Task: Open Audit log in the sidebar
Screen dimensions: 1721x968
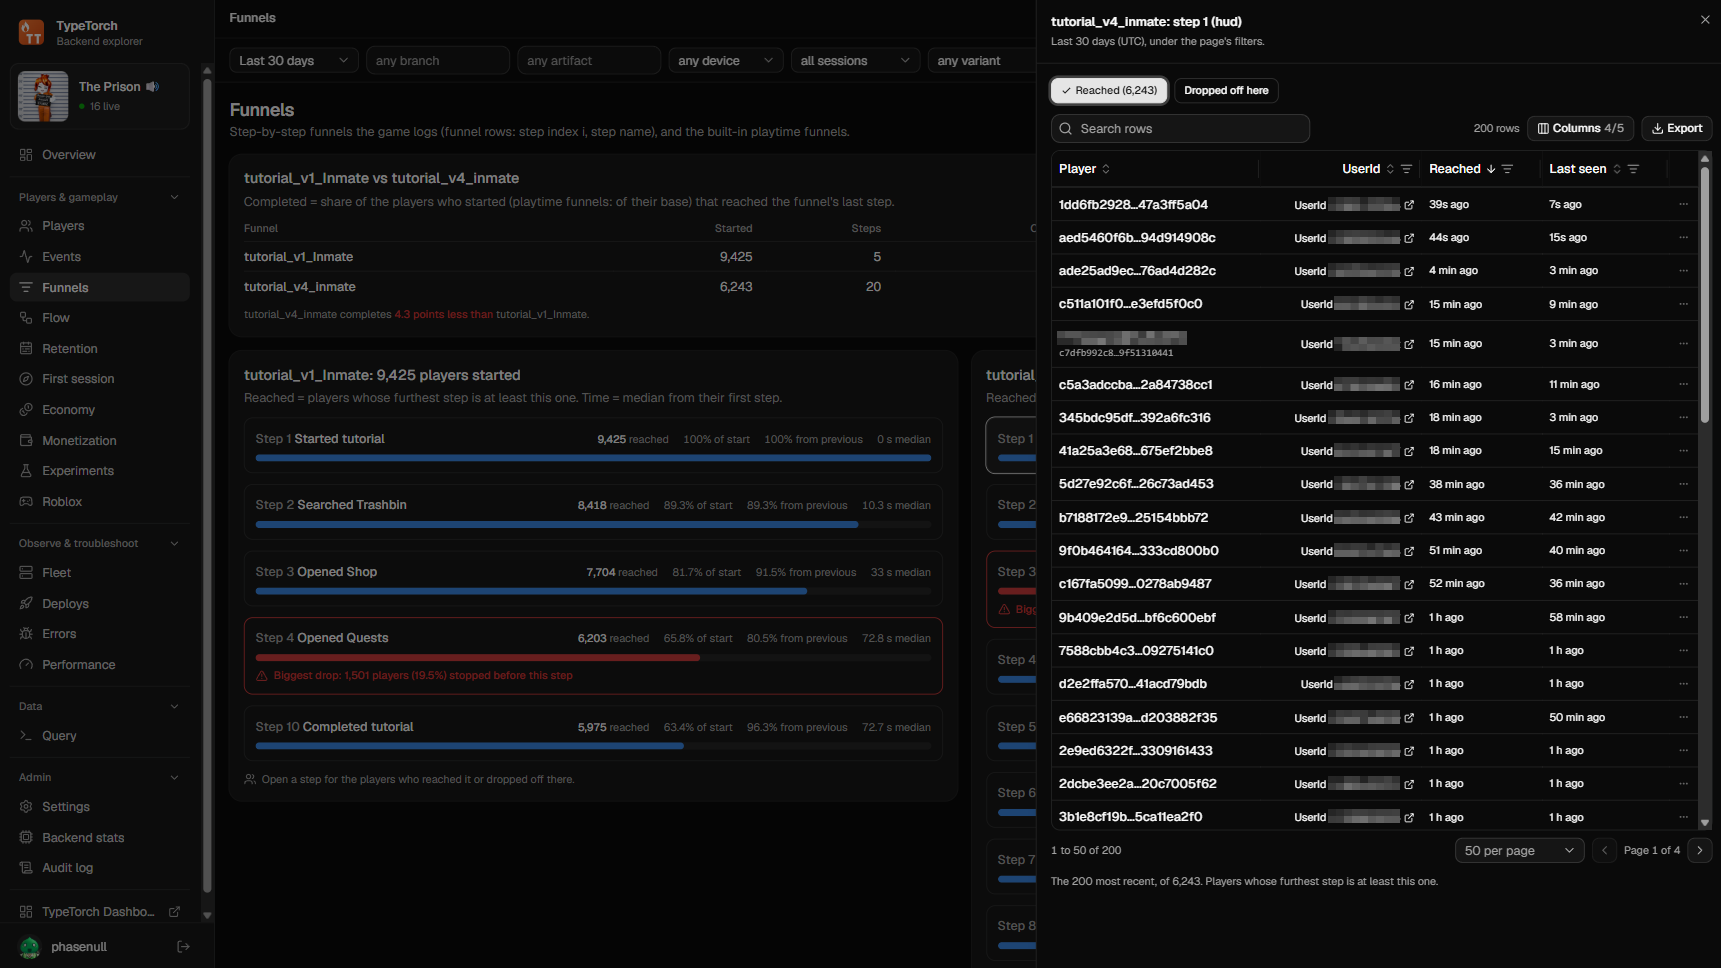Action: click(100, 868)
